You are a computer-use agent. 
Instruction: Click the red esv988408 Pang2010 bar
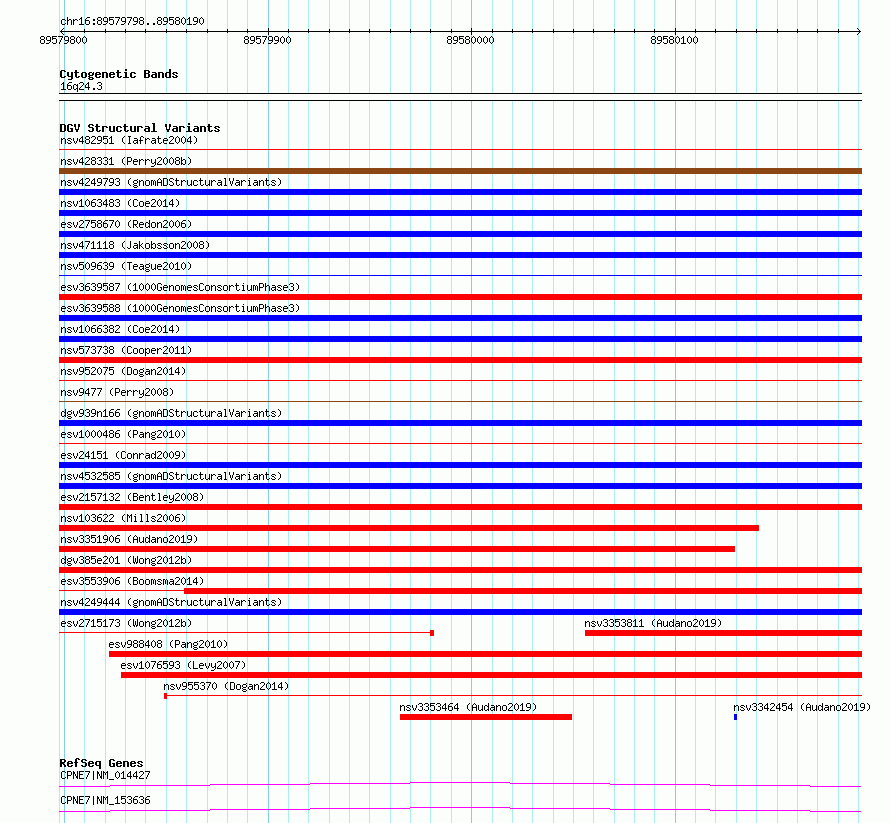(x=485, y=654)
